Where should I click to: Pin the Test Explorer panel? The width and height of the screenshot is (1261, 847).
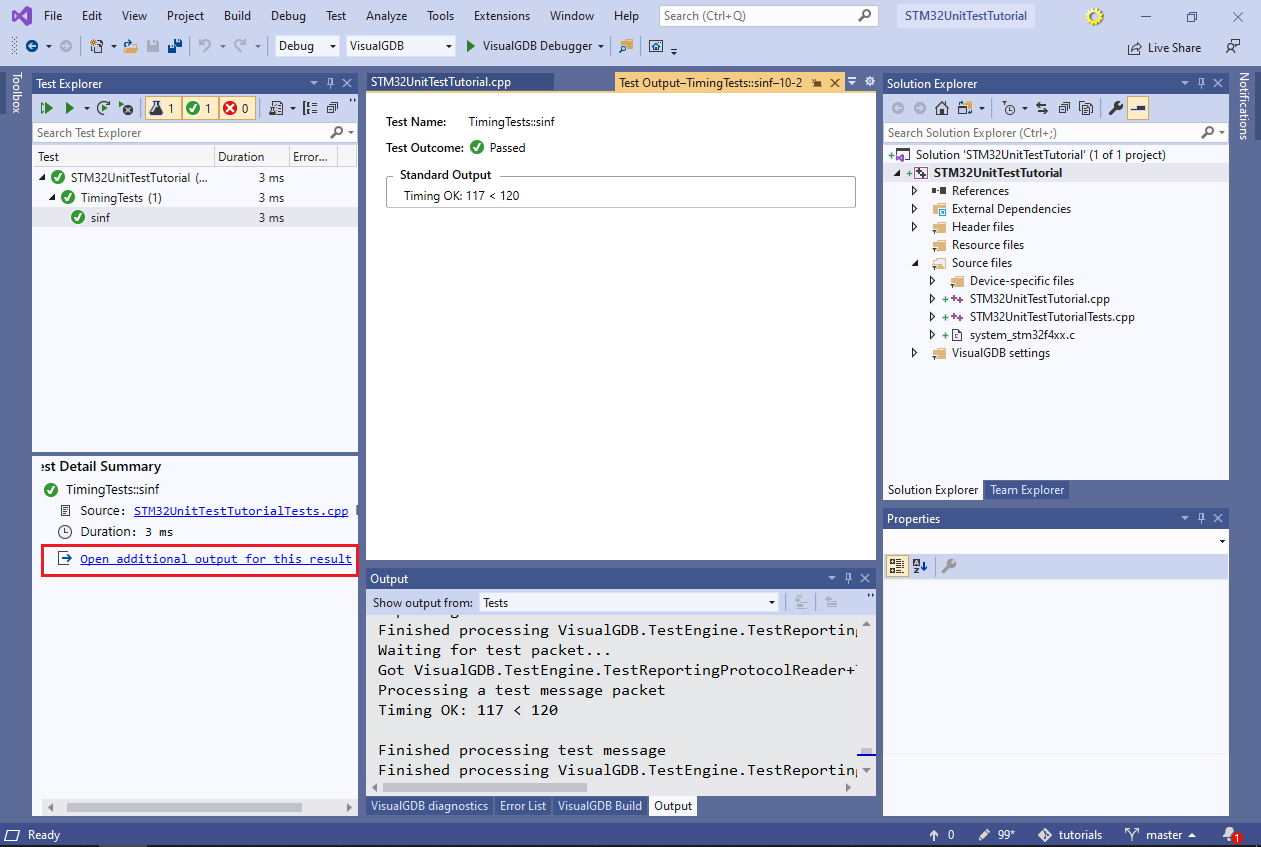tap(331, 83)
